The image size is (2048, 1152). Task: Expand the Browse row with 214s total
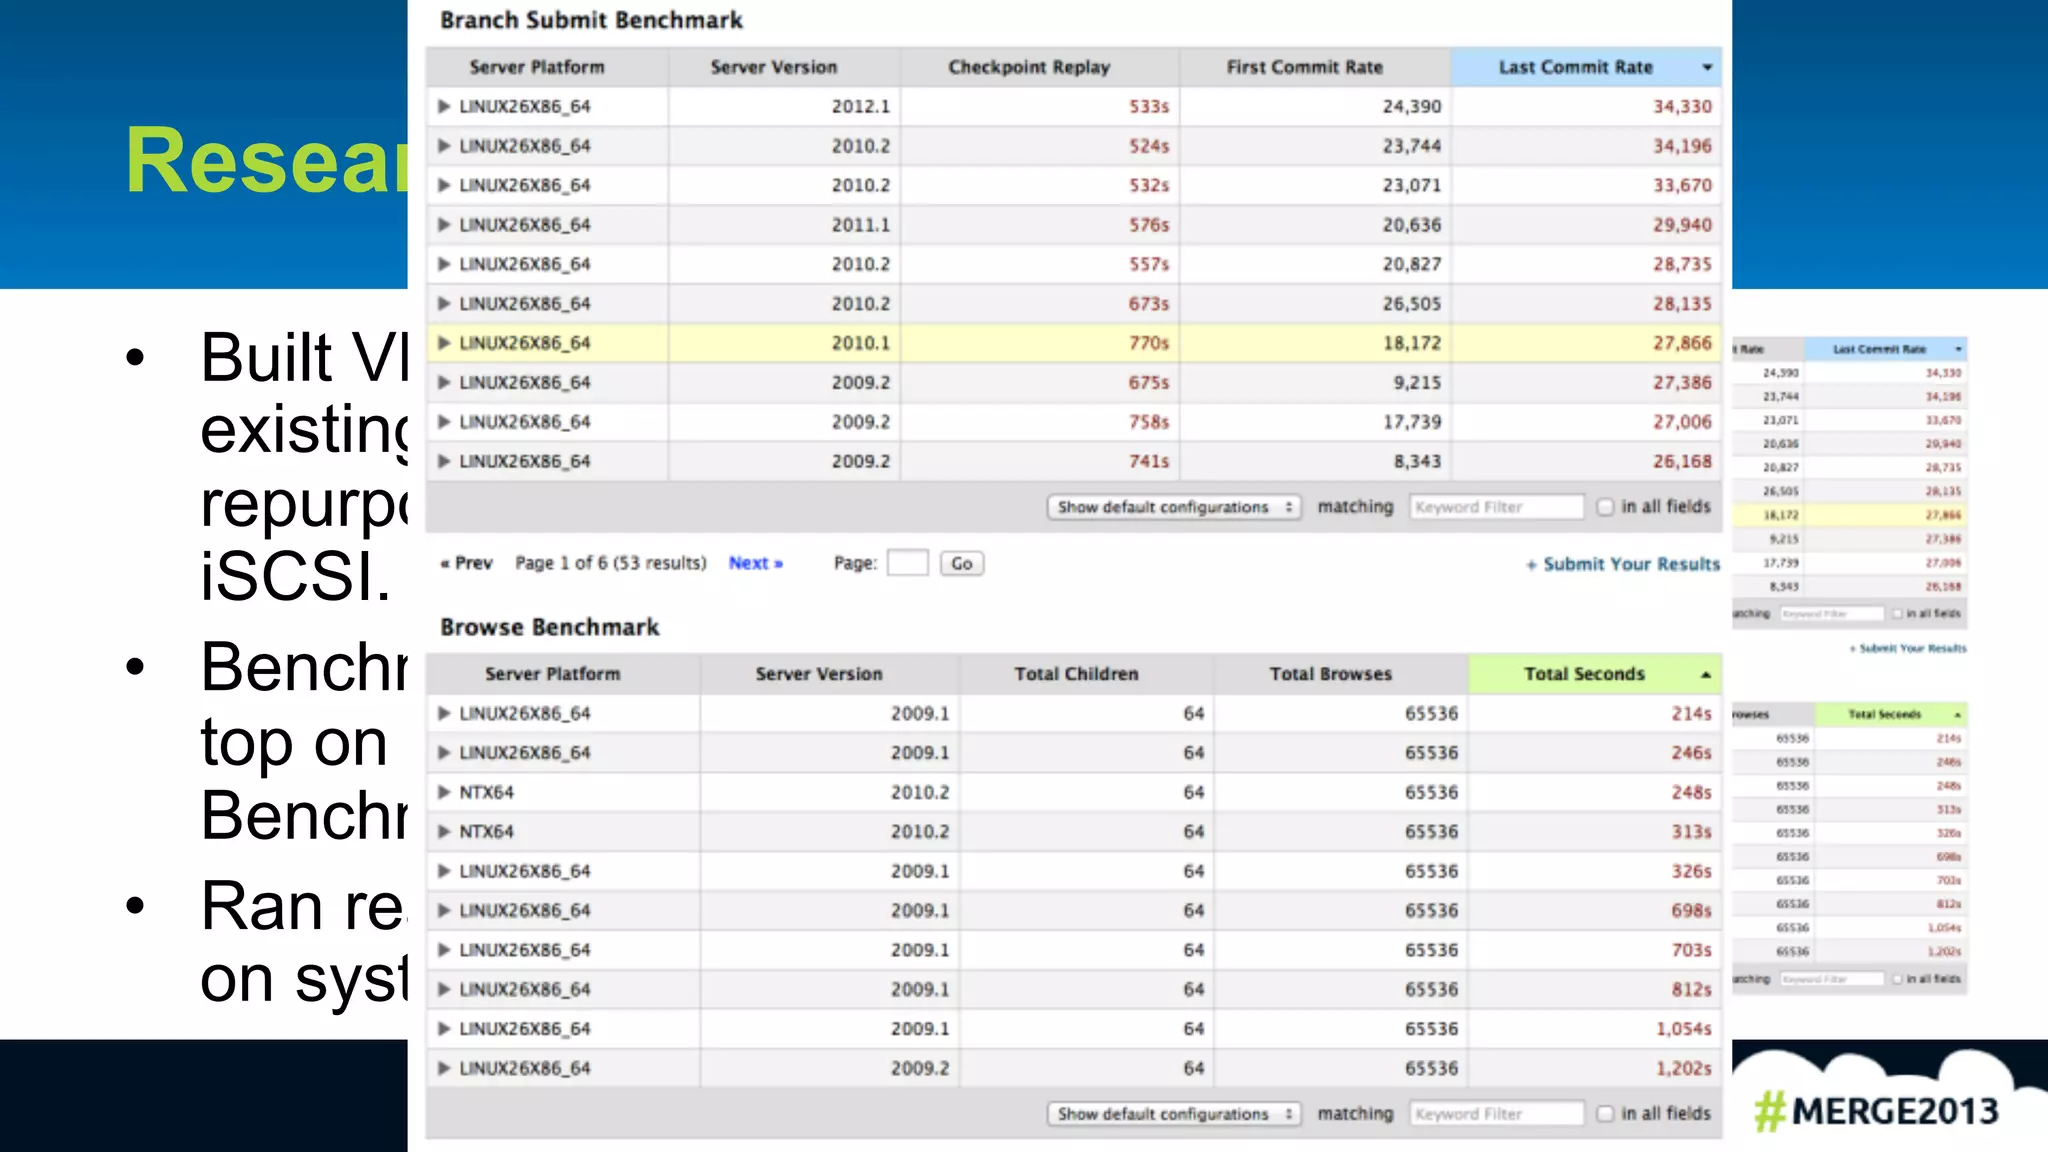point(444,713)
